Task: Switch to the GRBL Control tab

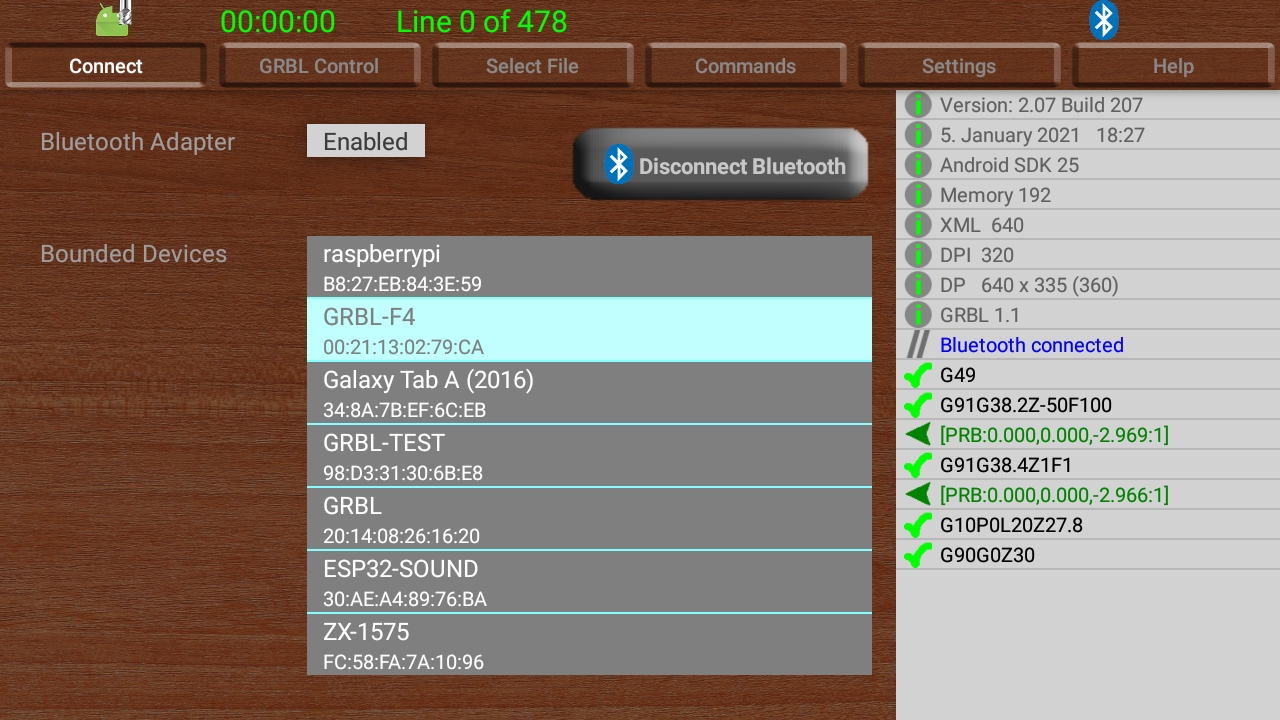Action: 319,66
